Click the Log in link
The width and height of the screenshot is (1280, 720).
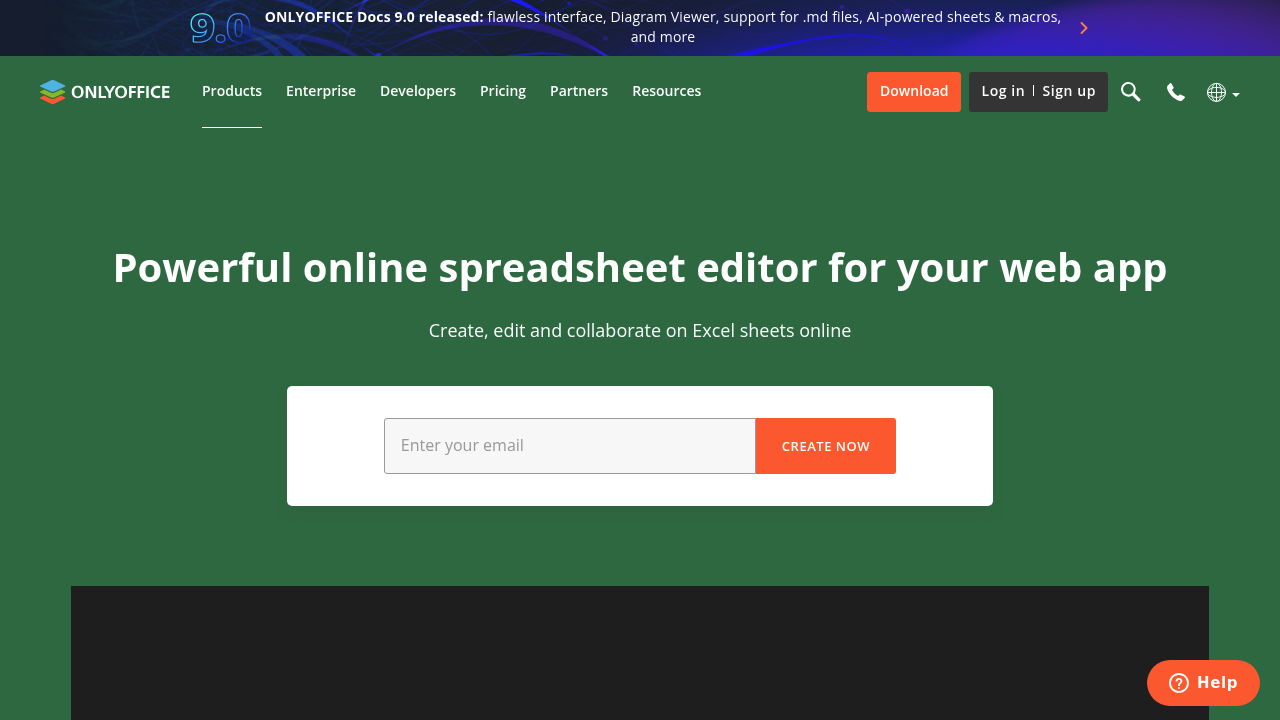[x=1002, y=91]
